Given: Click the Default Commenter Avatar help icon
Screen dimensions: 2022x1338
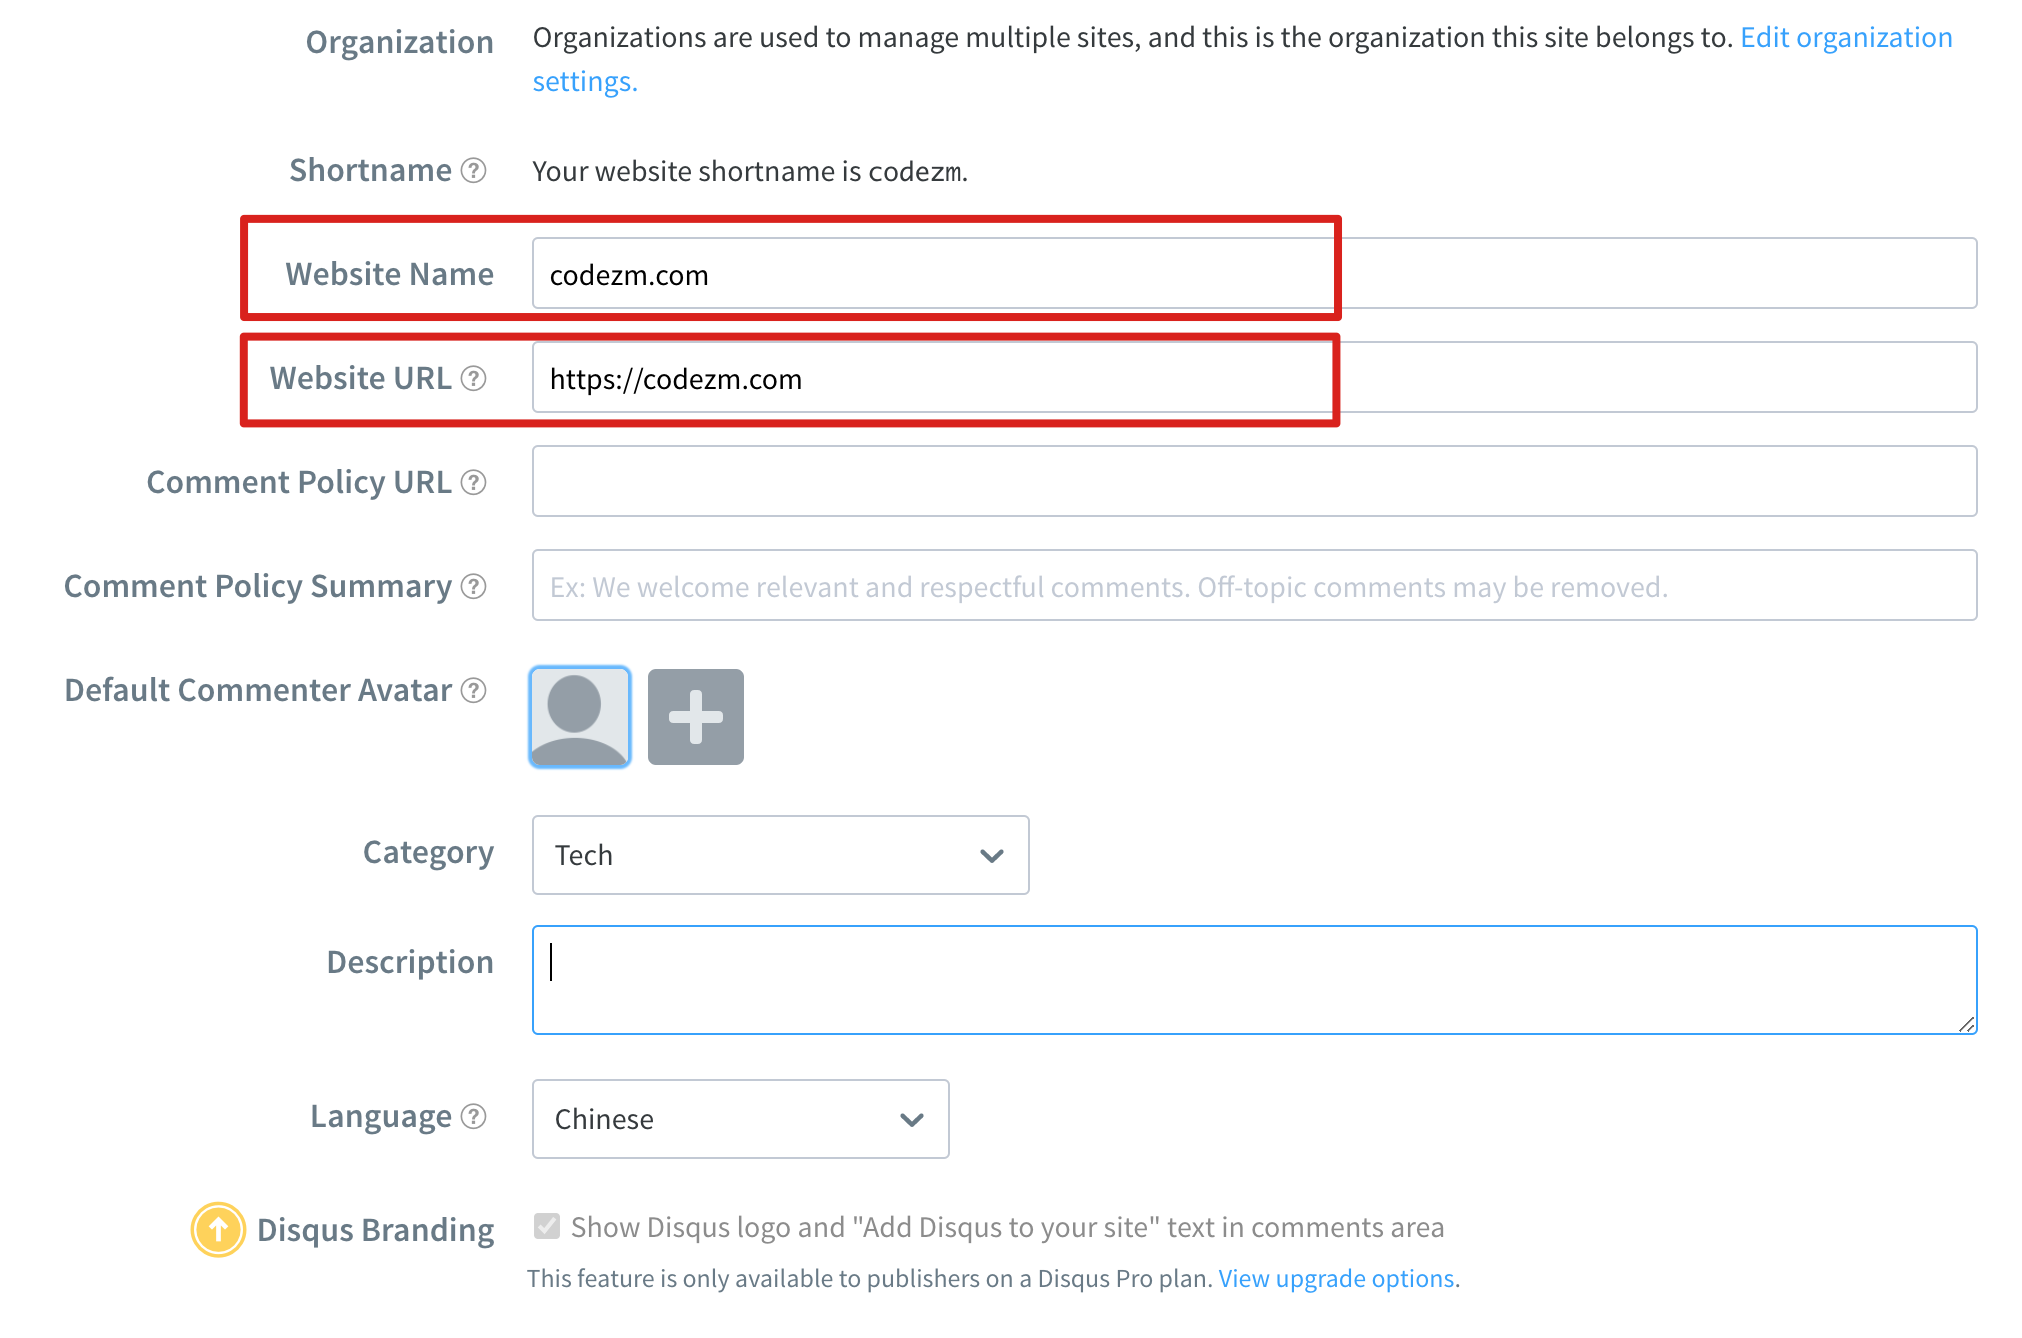Looking at the screenshot, I should point(473,691).
